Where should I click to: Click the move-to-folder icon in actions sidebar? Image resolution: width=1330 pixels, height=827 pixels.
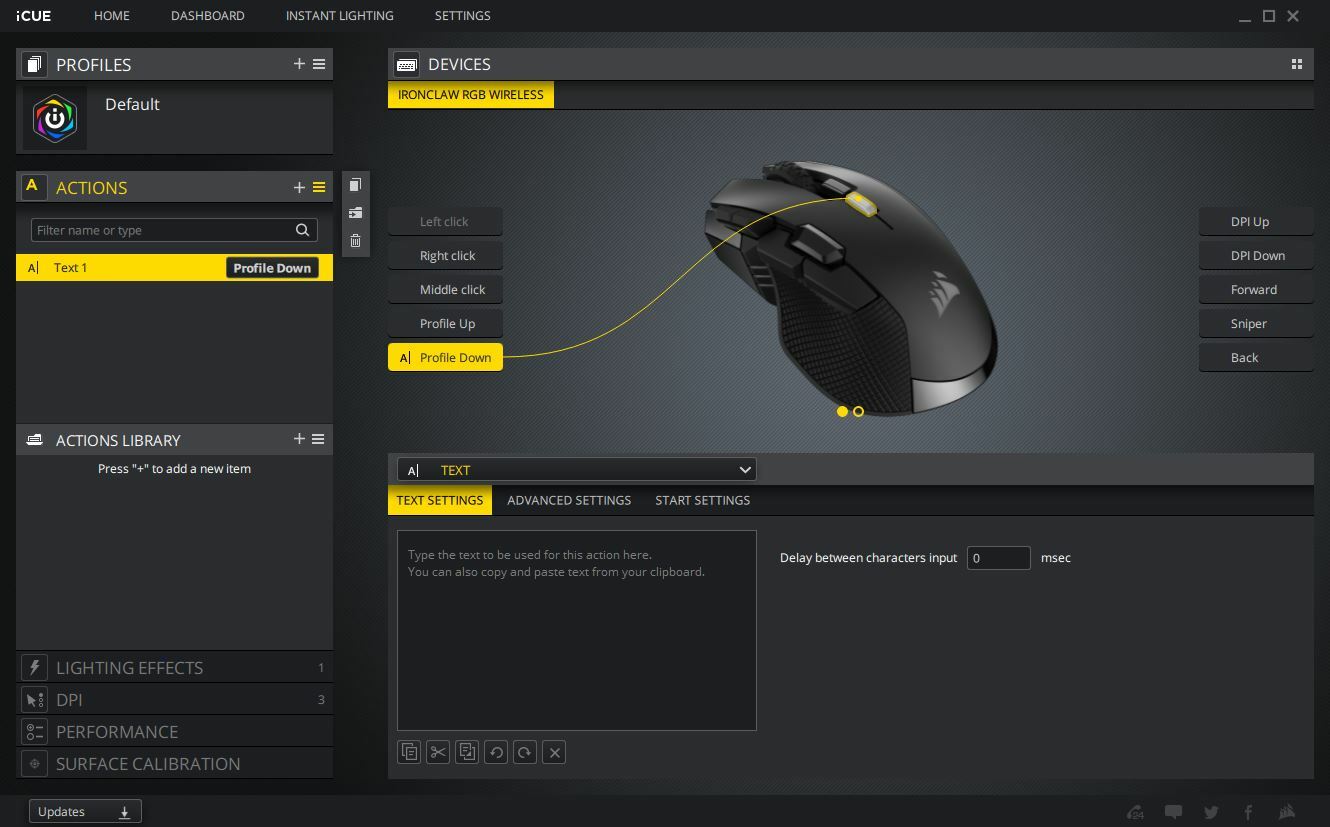coord(355,212)
